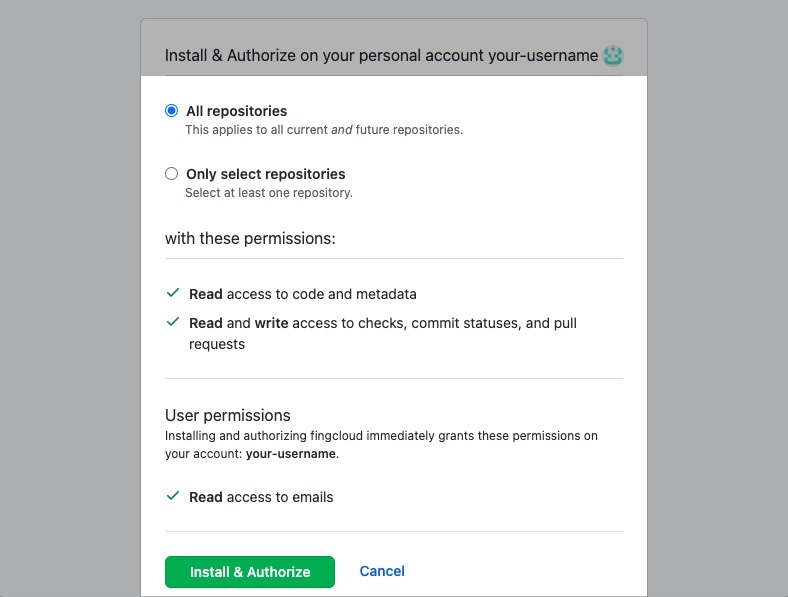Select the All repositories radio button

coord(172,111)
